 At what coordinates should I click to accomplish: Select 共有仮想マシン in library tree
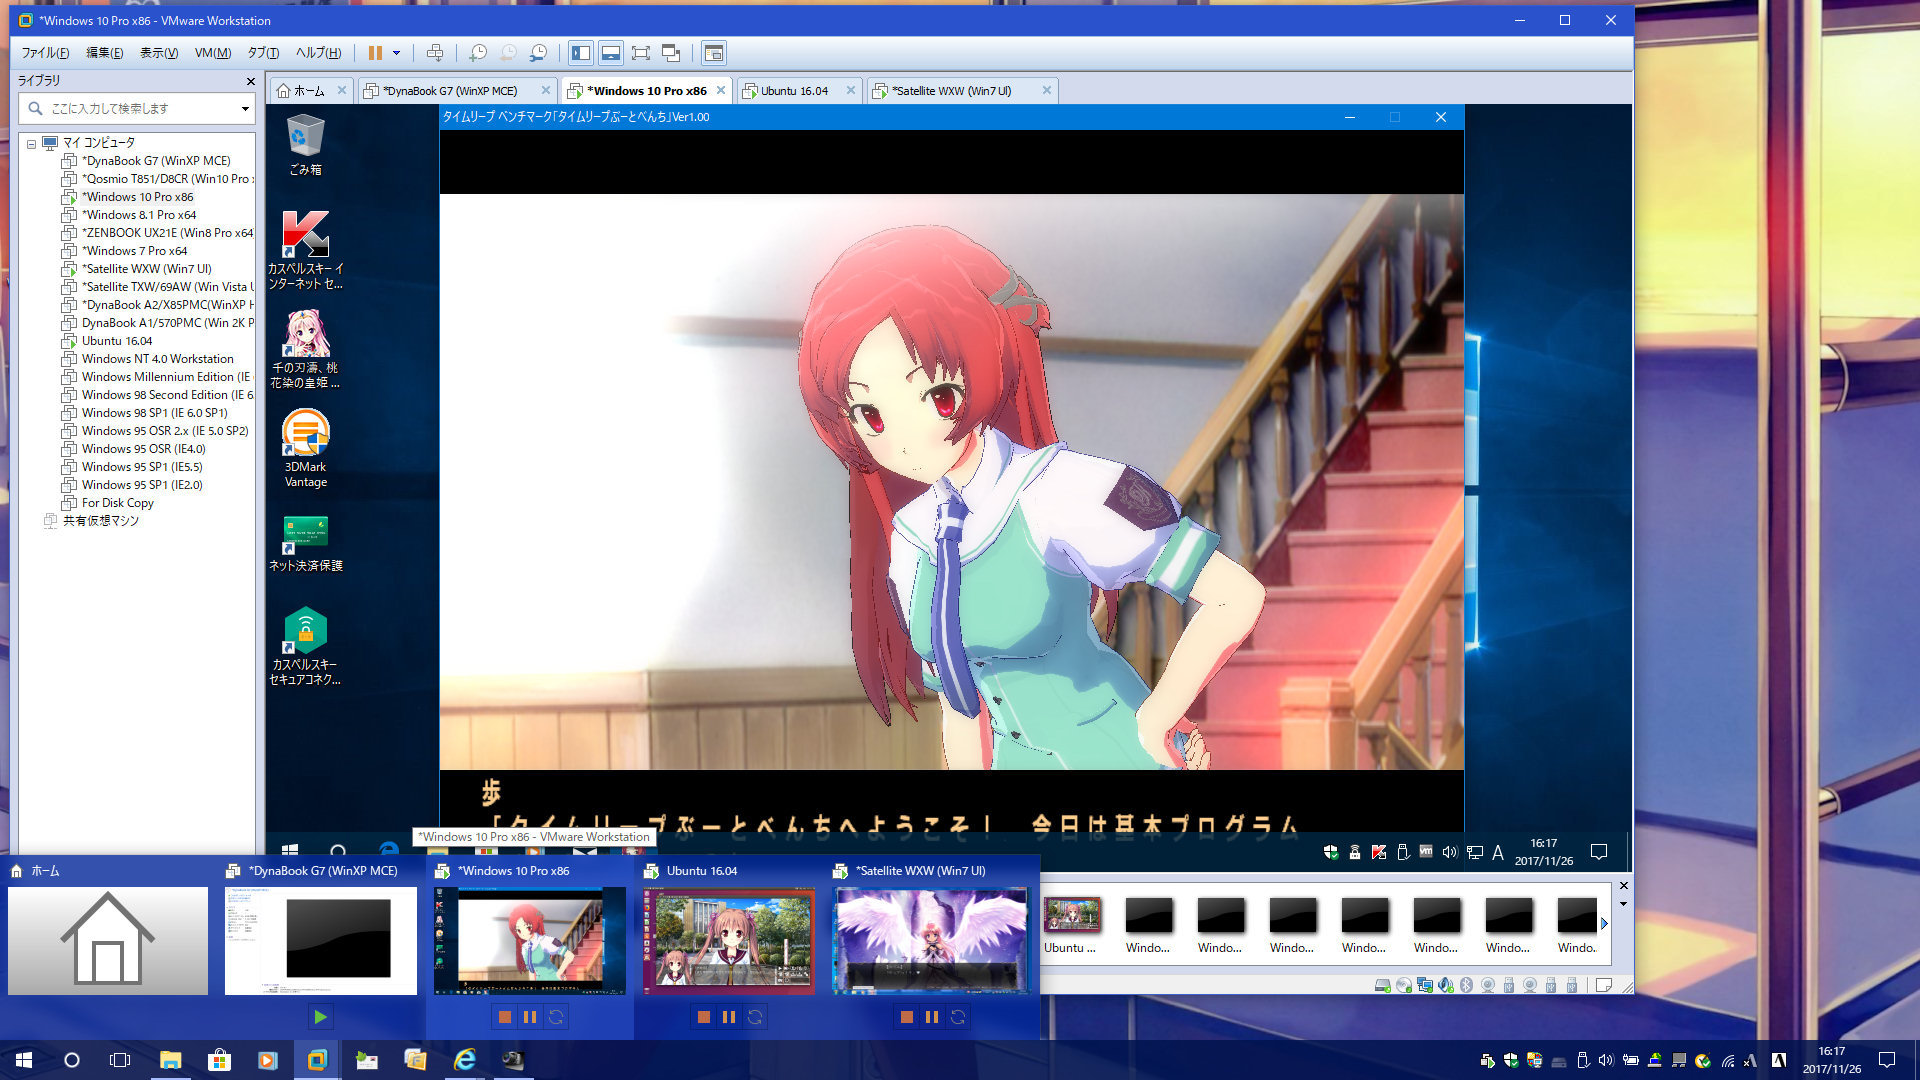(100, 521)
